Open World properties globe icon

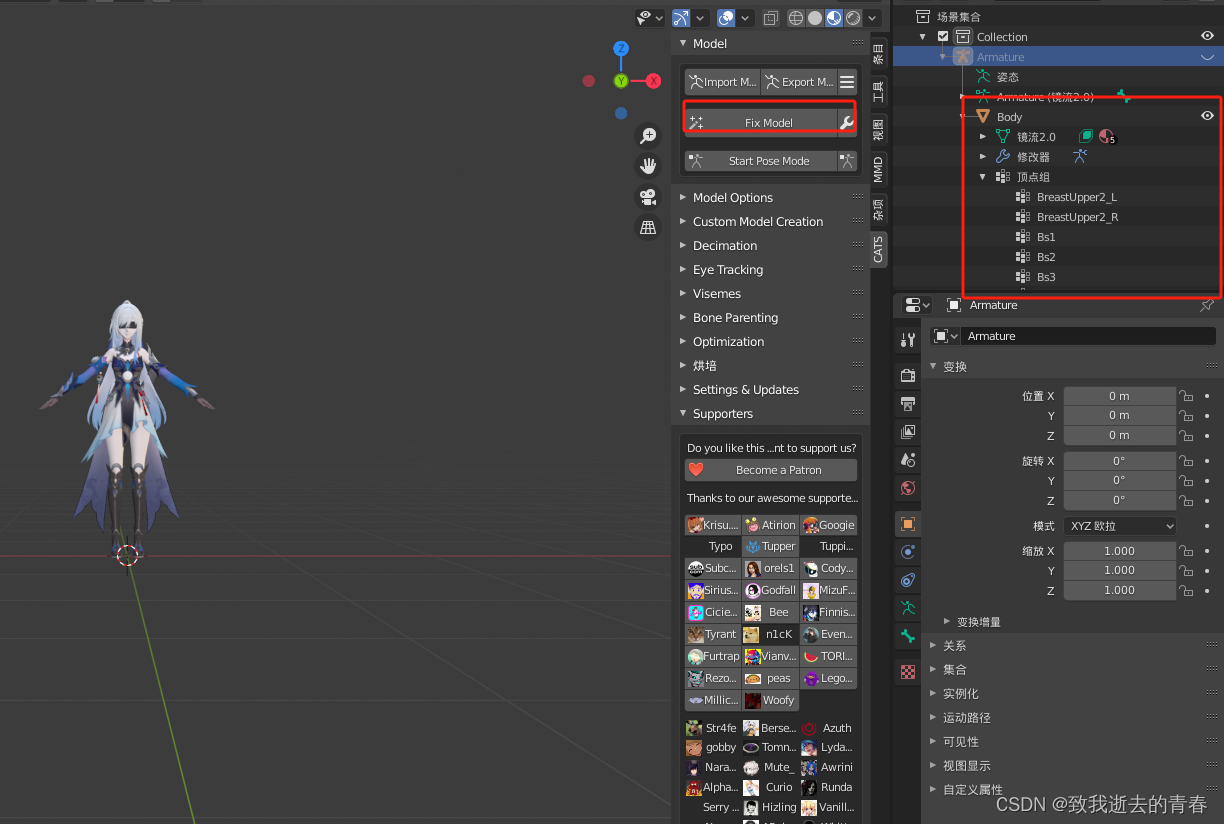(908, 488)
